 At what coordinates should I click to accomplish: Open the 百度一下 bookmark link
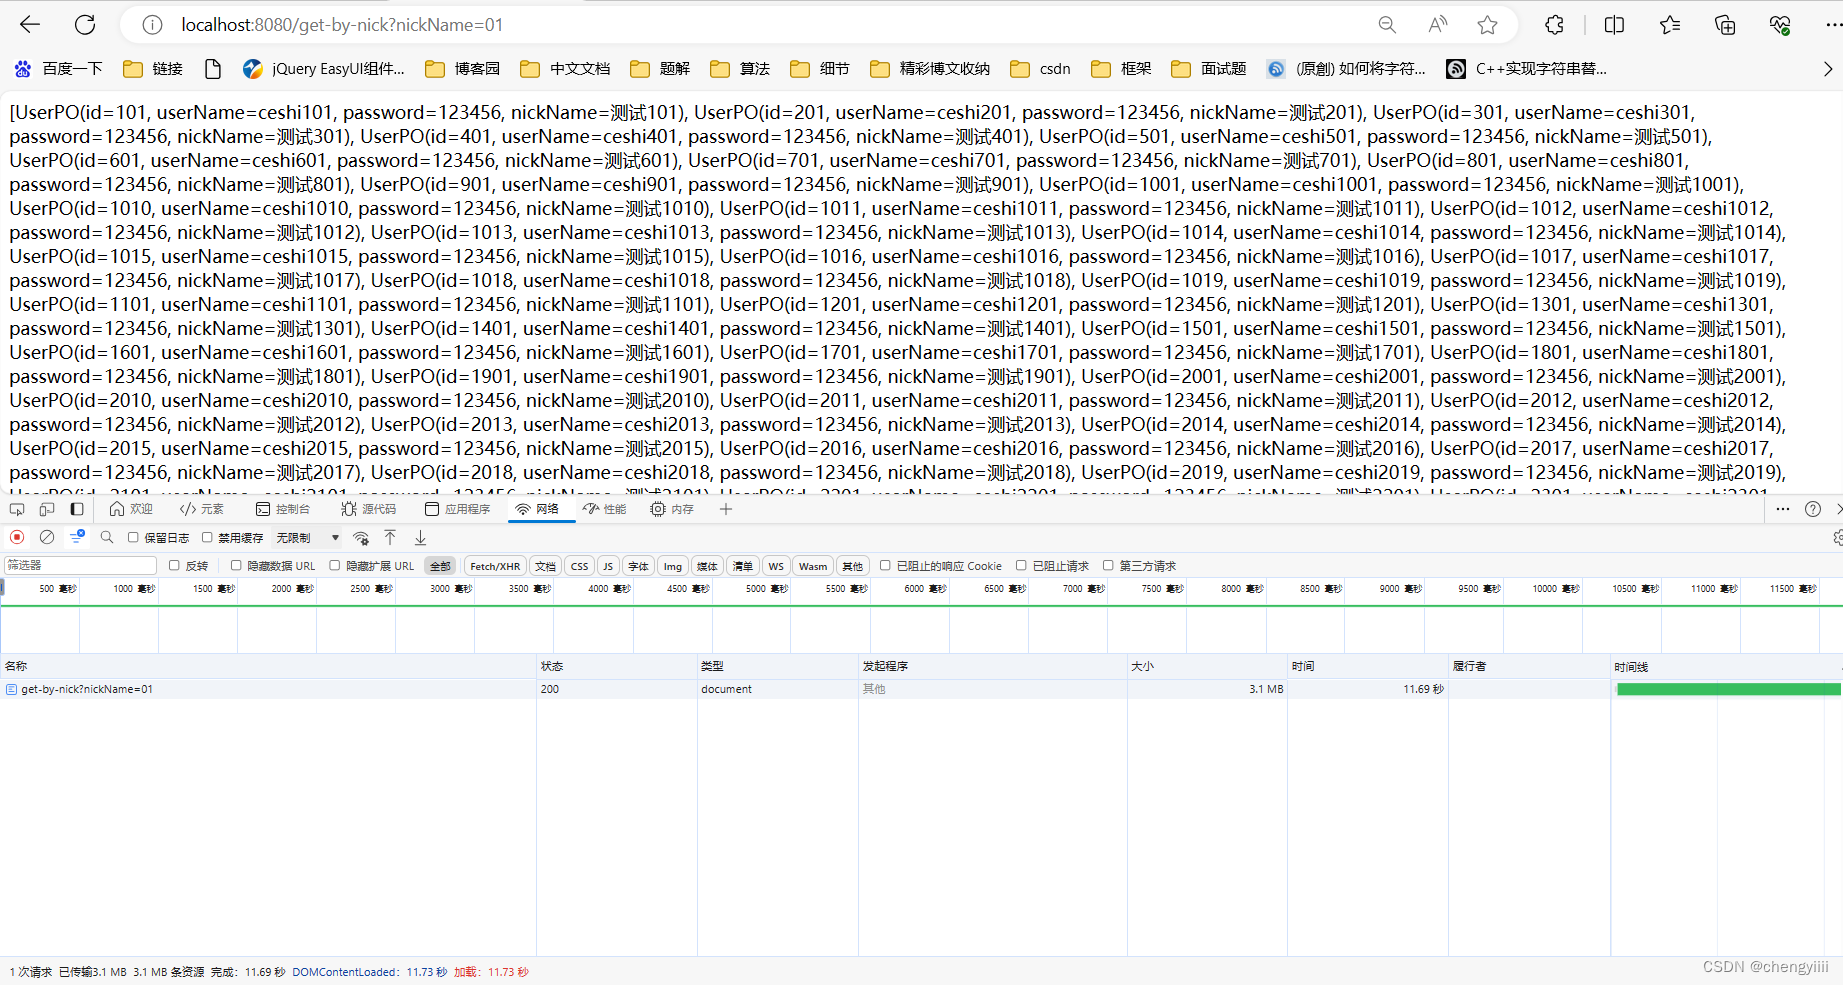(58, 69)
